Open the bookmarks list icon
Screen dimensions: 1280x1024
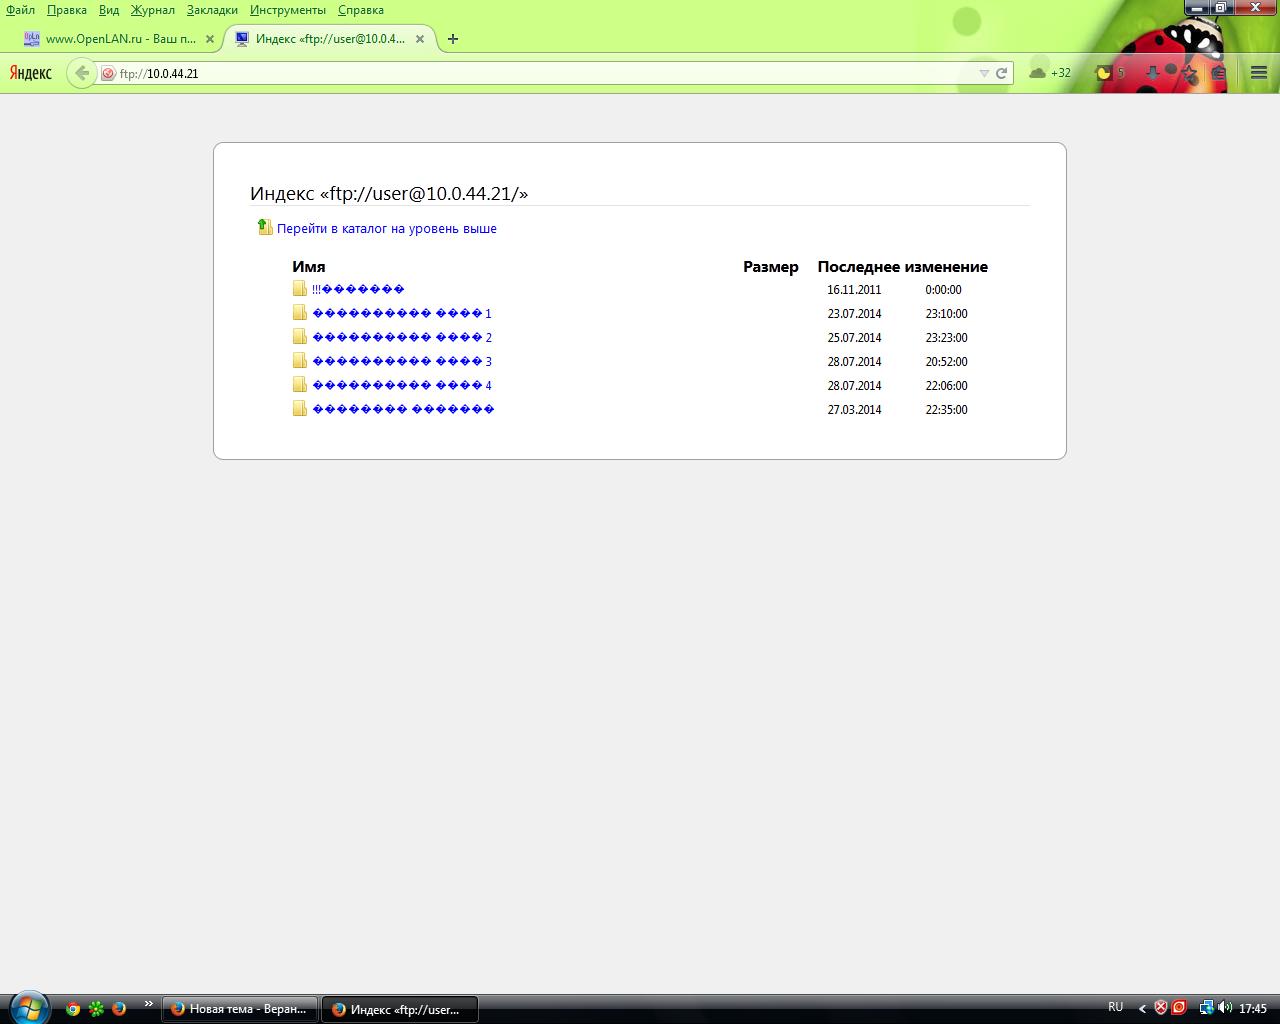point(1218,73)
